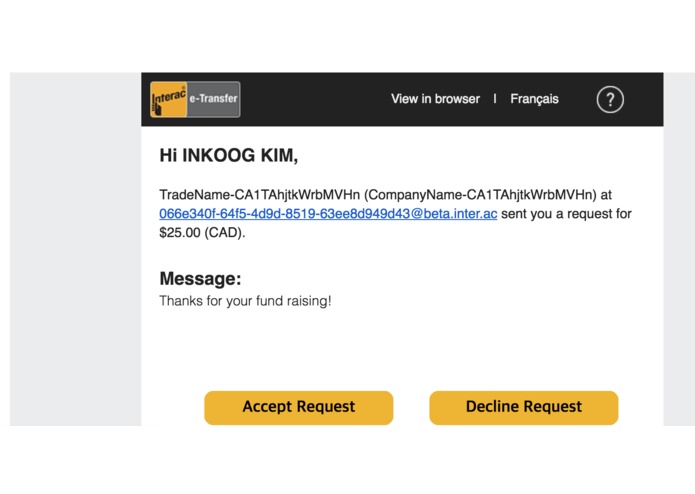Click the $25.00 (CAD) amount text

click(x=202, y=233)
